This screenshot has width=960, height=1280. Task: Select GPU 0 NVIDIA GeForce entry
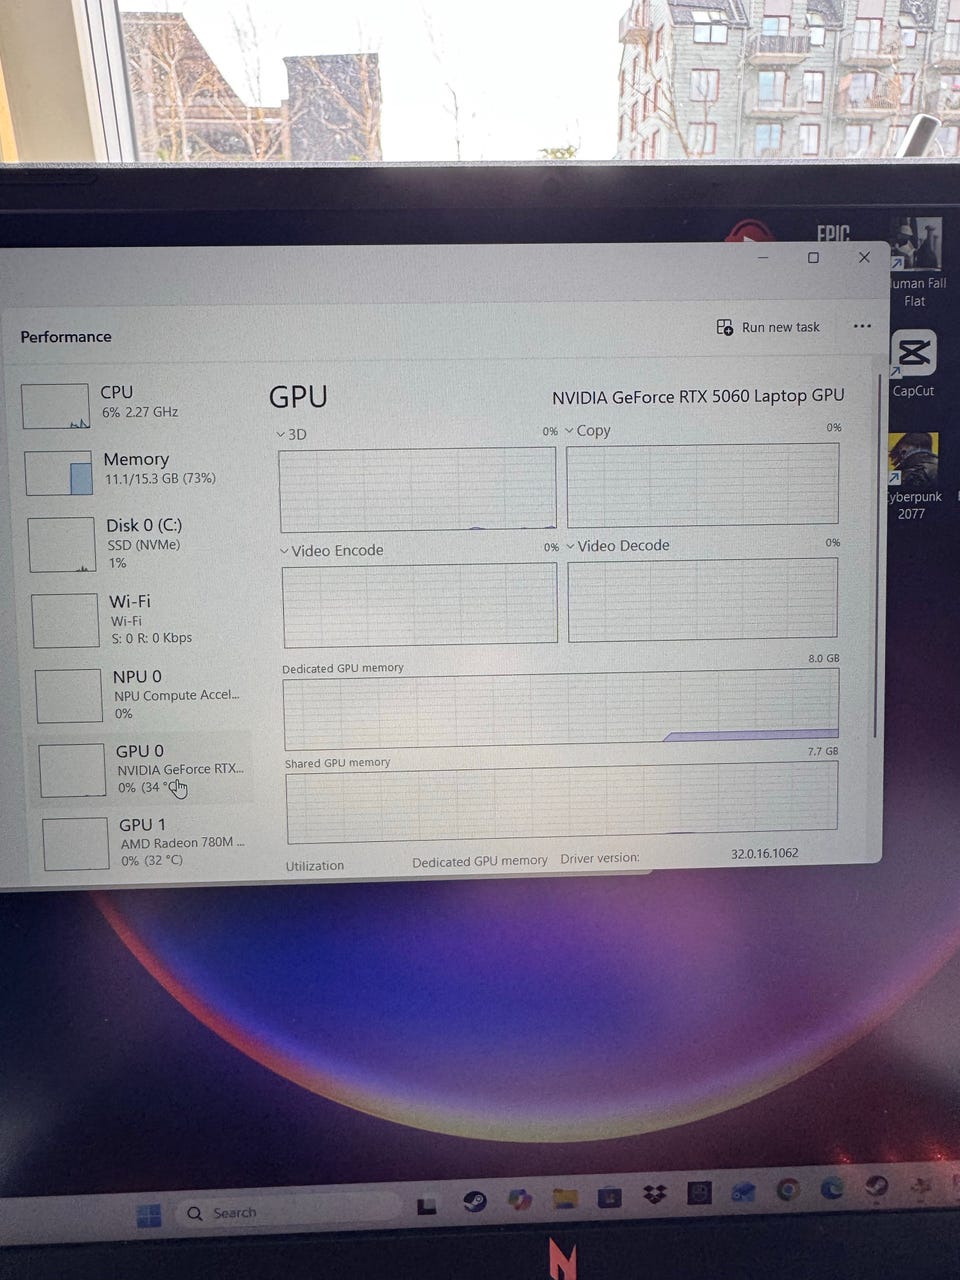pyautogui.click(x=144, y=769)
